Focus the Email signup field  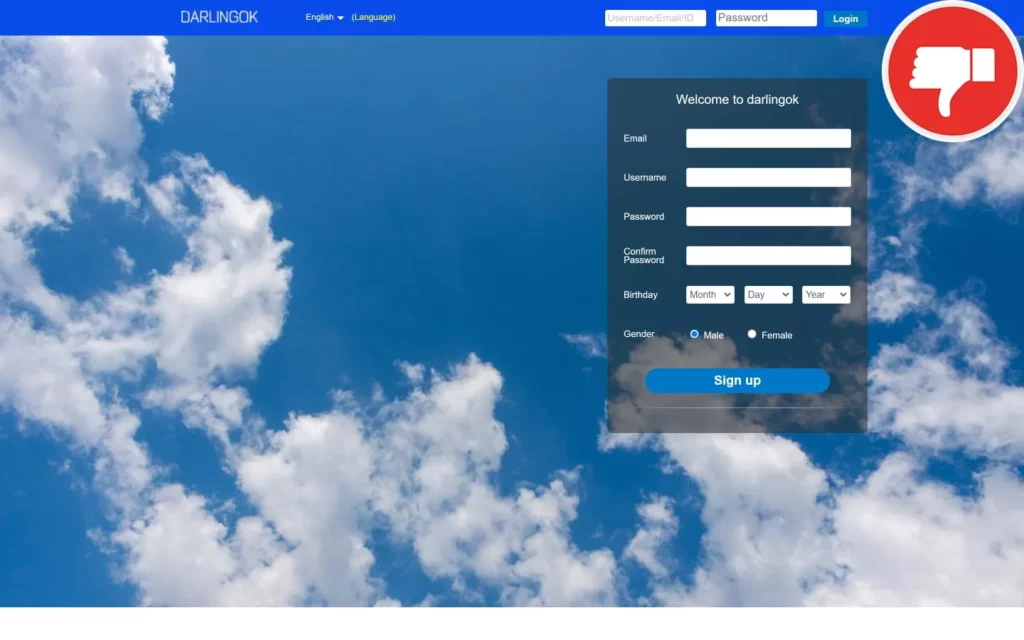click(x=768, y=138)
